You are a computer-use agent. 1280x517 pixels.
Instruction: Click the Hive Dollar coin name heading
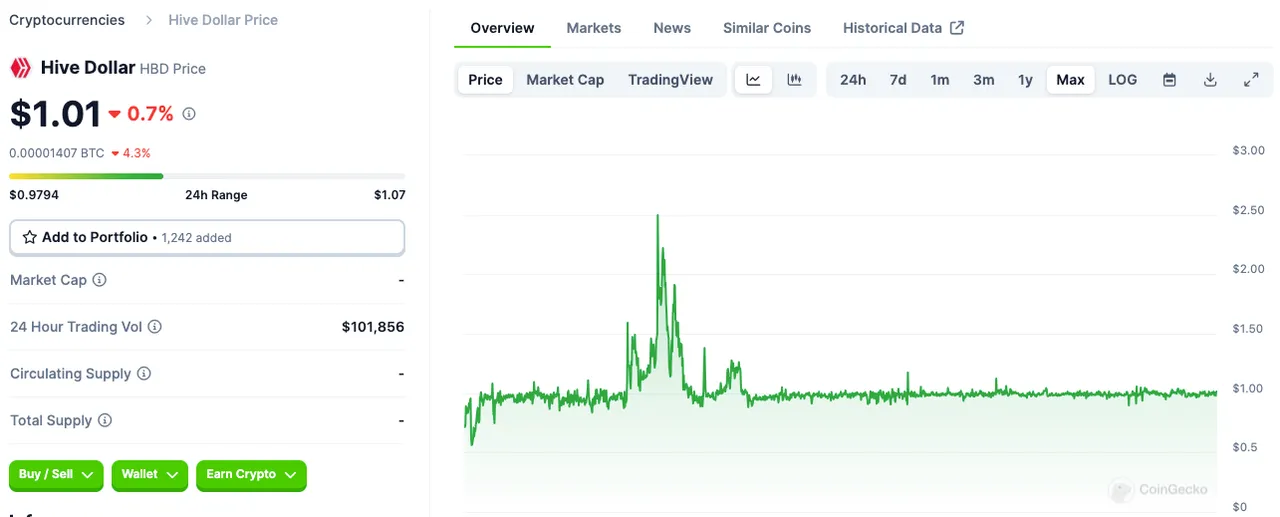(x=88, y=67)
